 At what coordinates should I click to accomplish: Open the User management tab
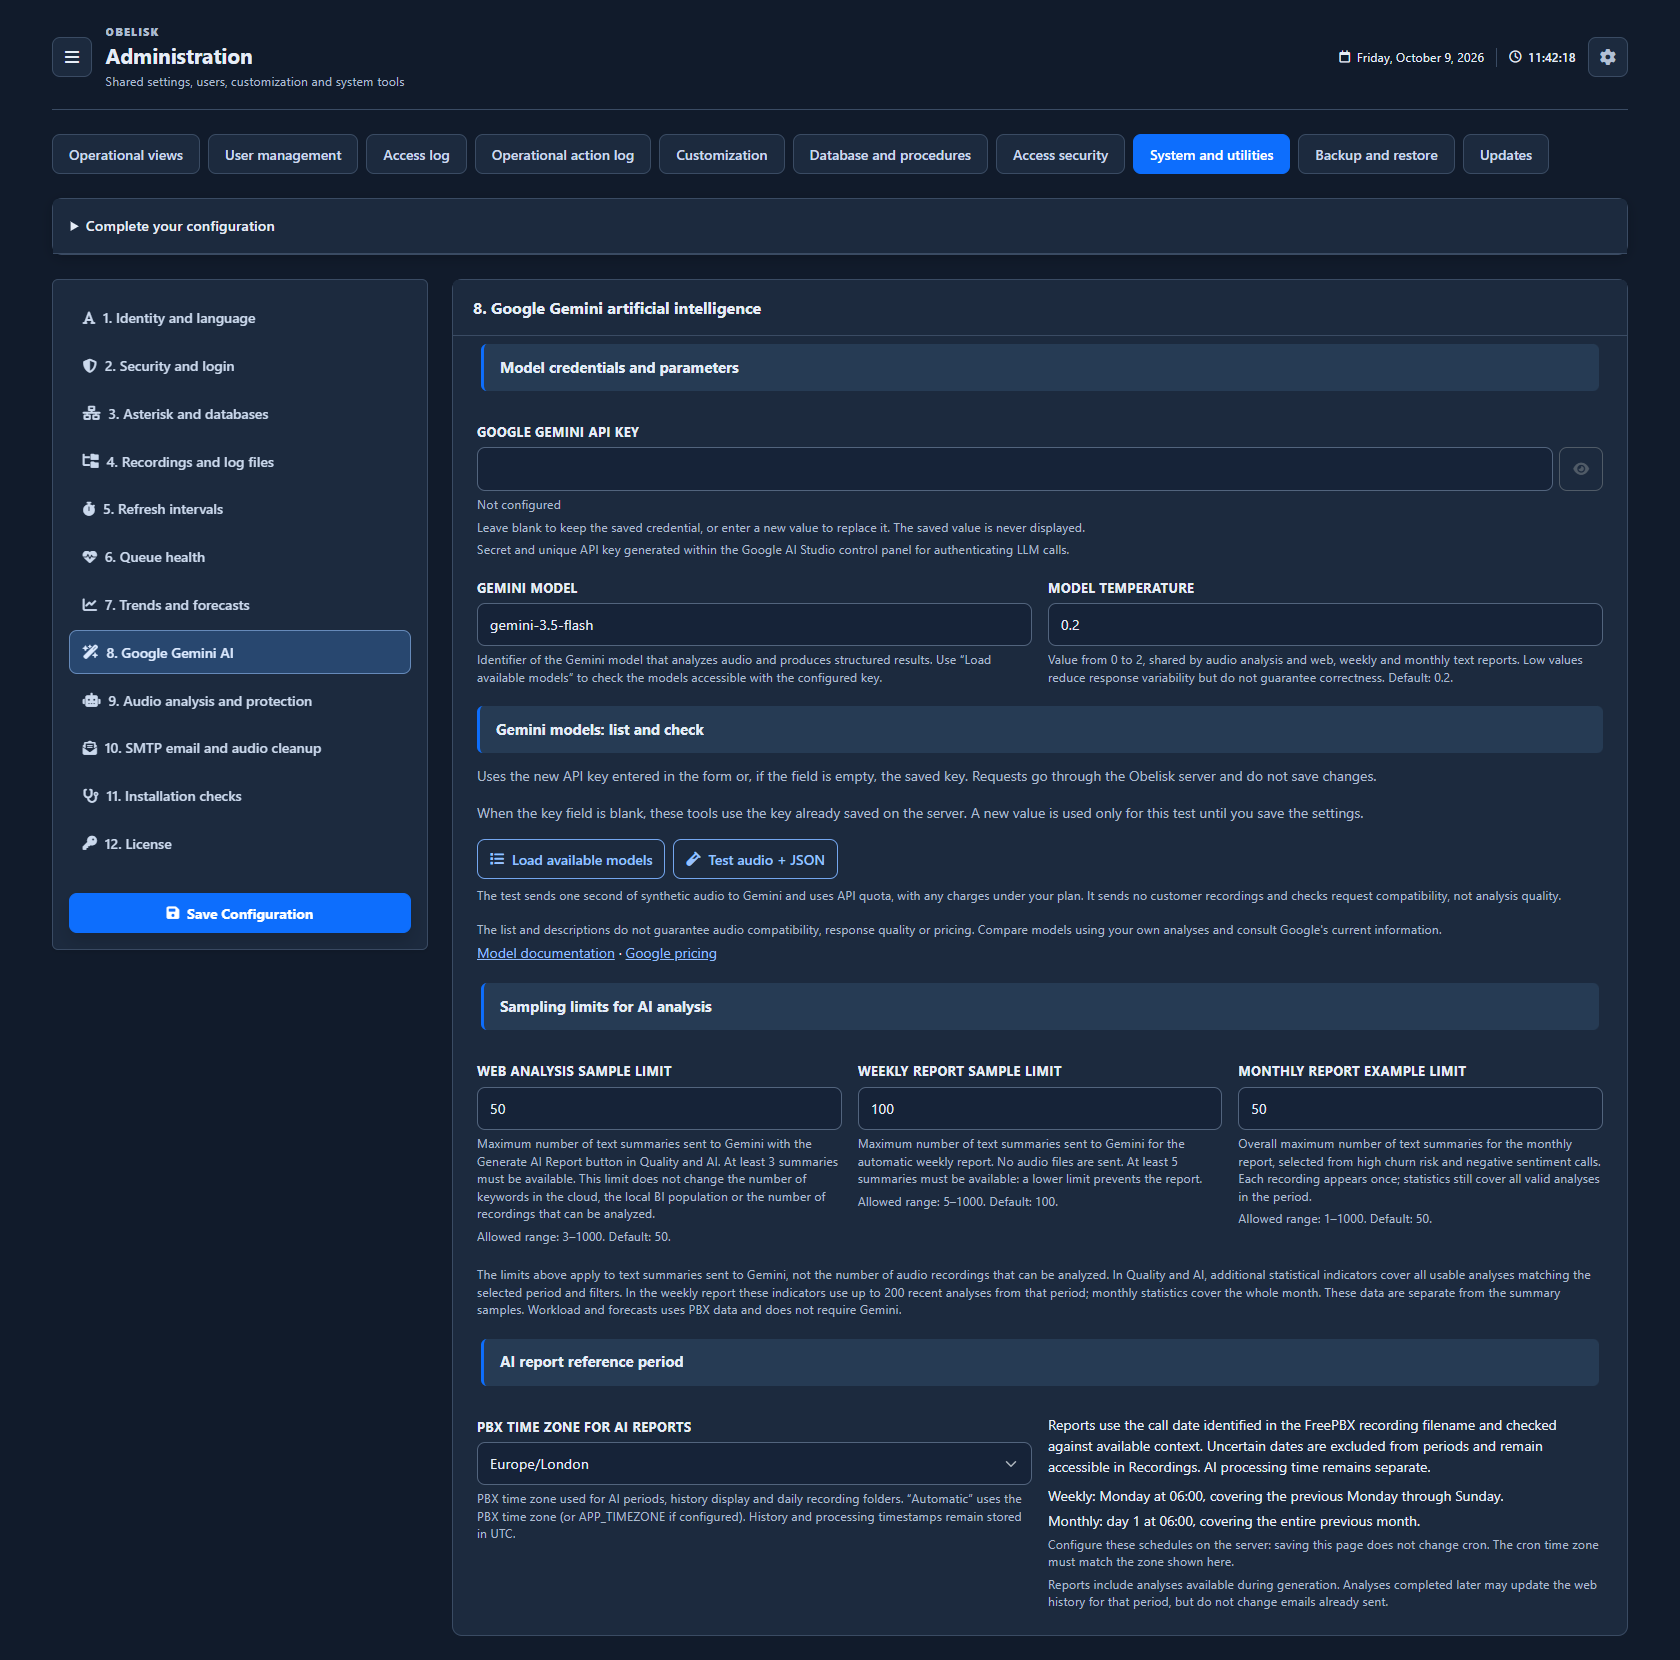tap(283, 155)
